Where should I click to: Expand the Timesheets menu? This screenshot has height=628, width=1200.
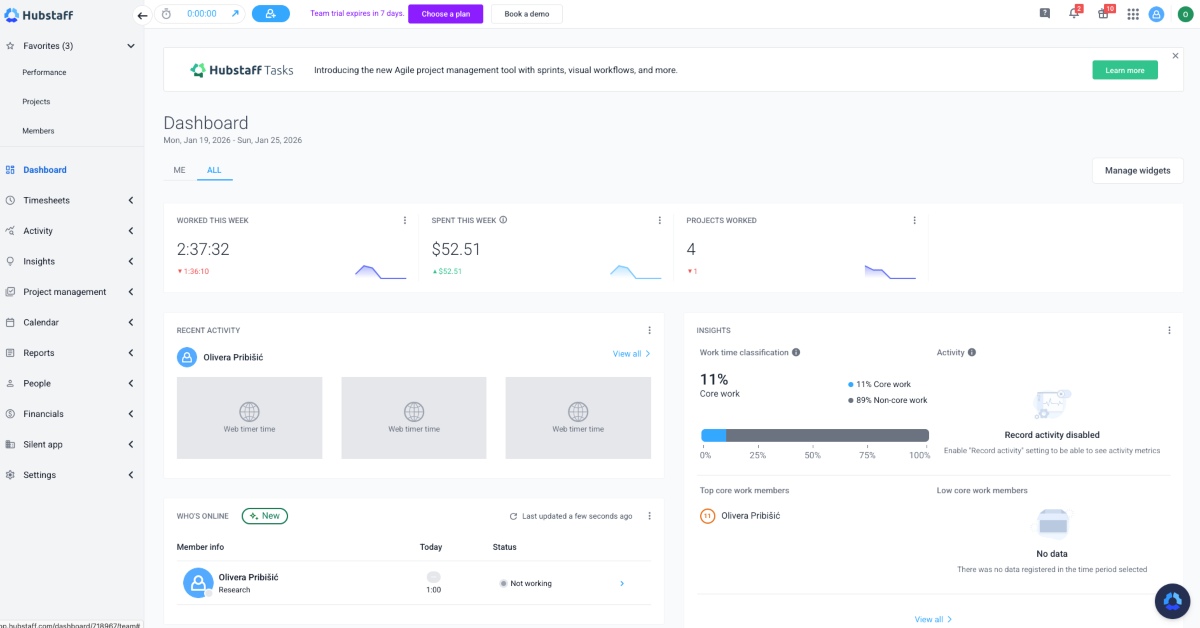coord(131,200)
